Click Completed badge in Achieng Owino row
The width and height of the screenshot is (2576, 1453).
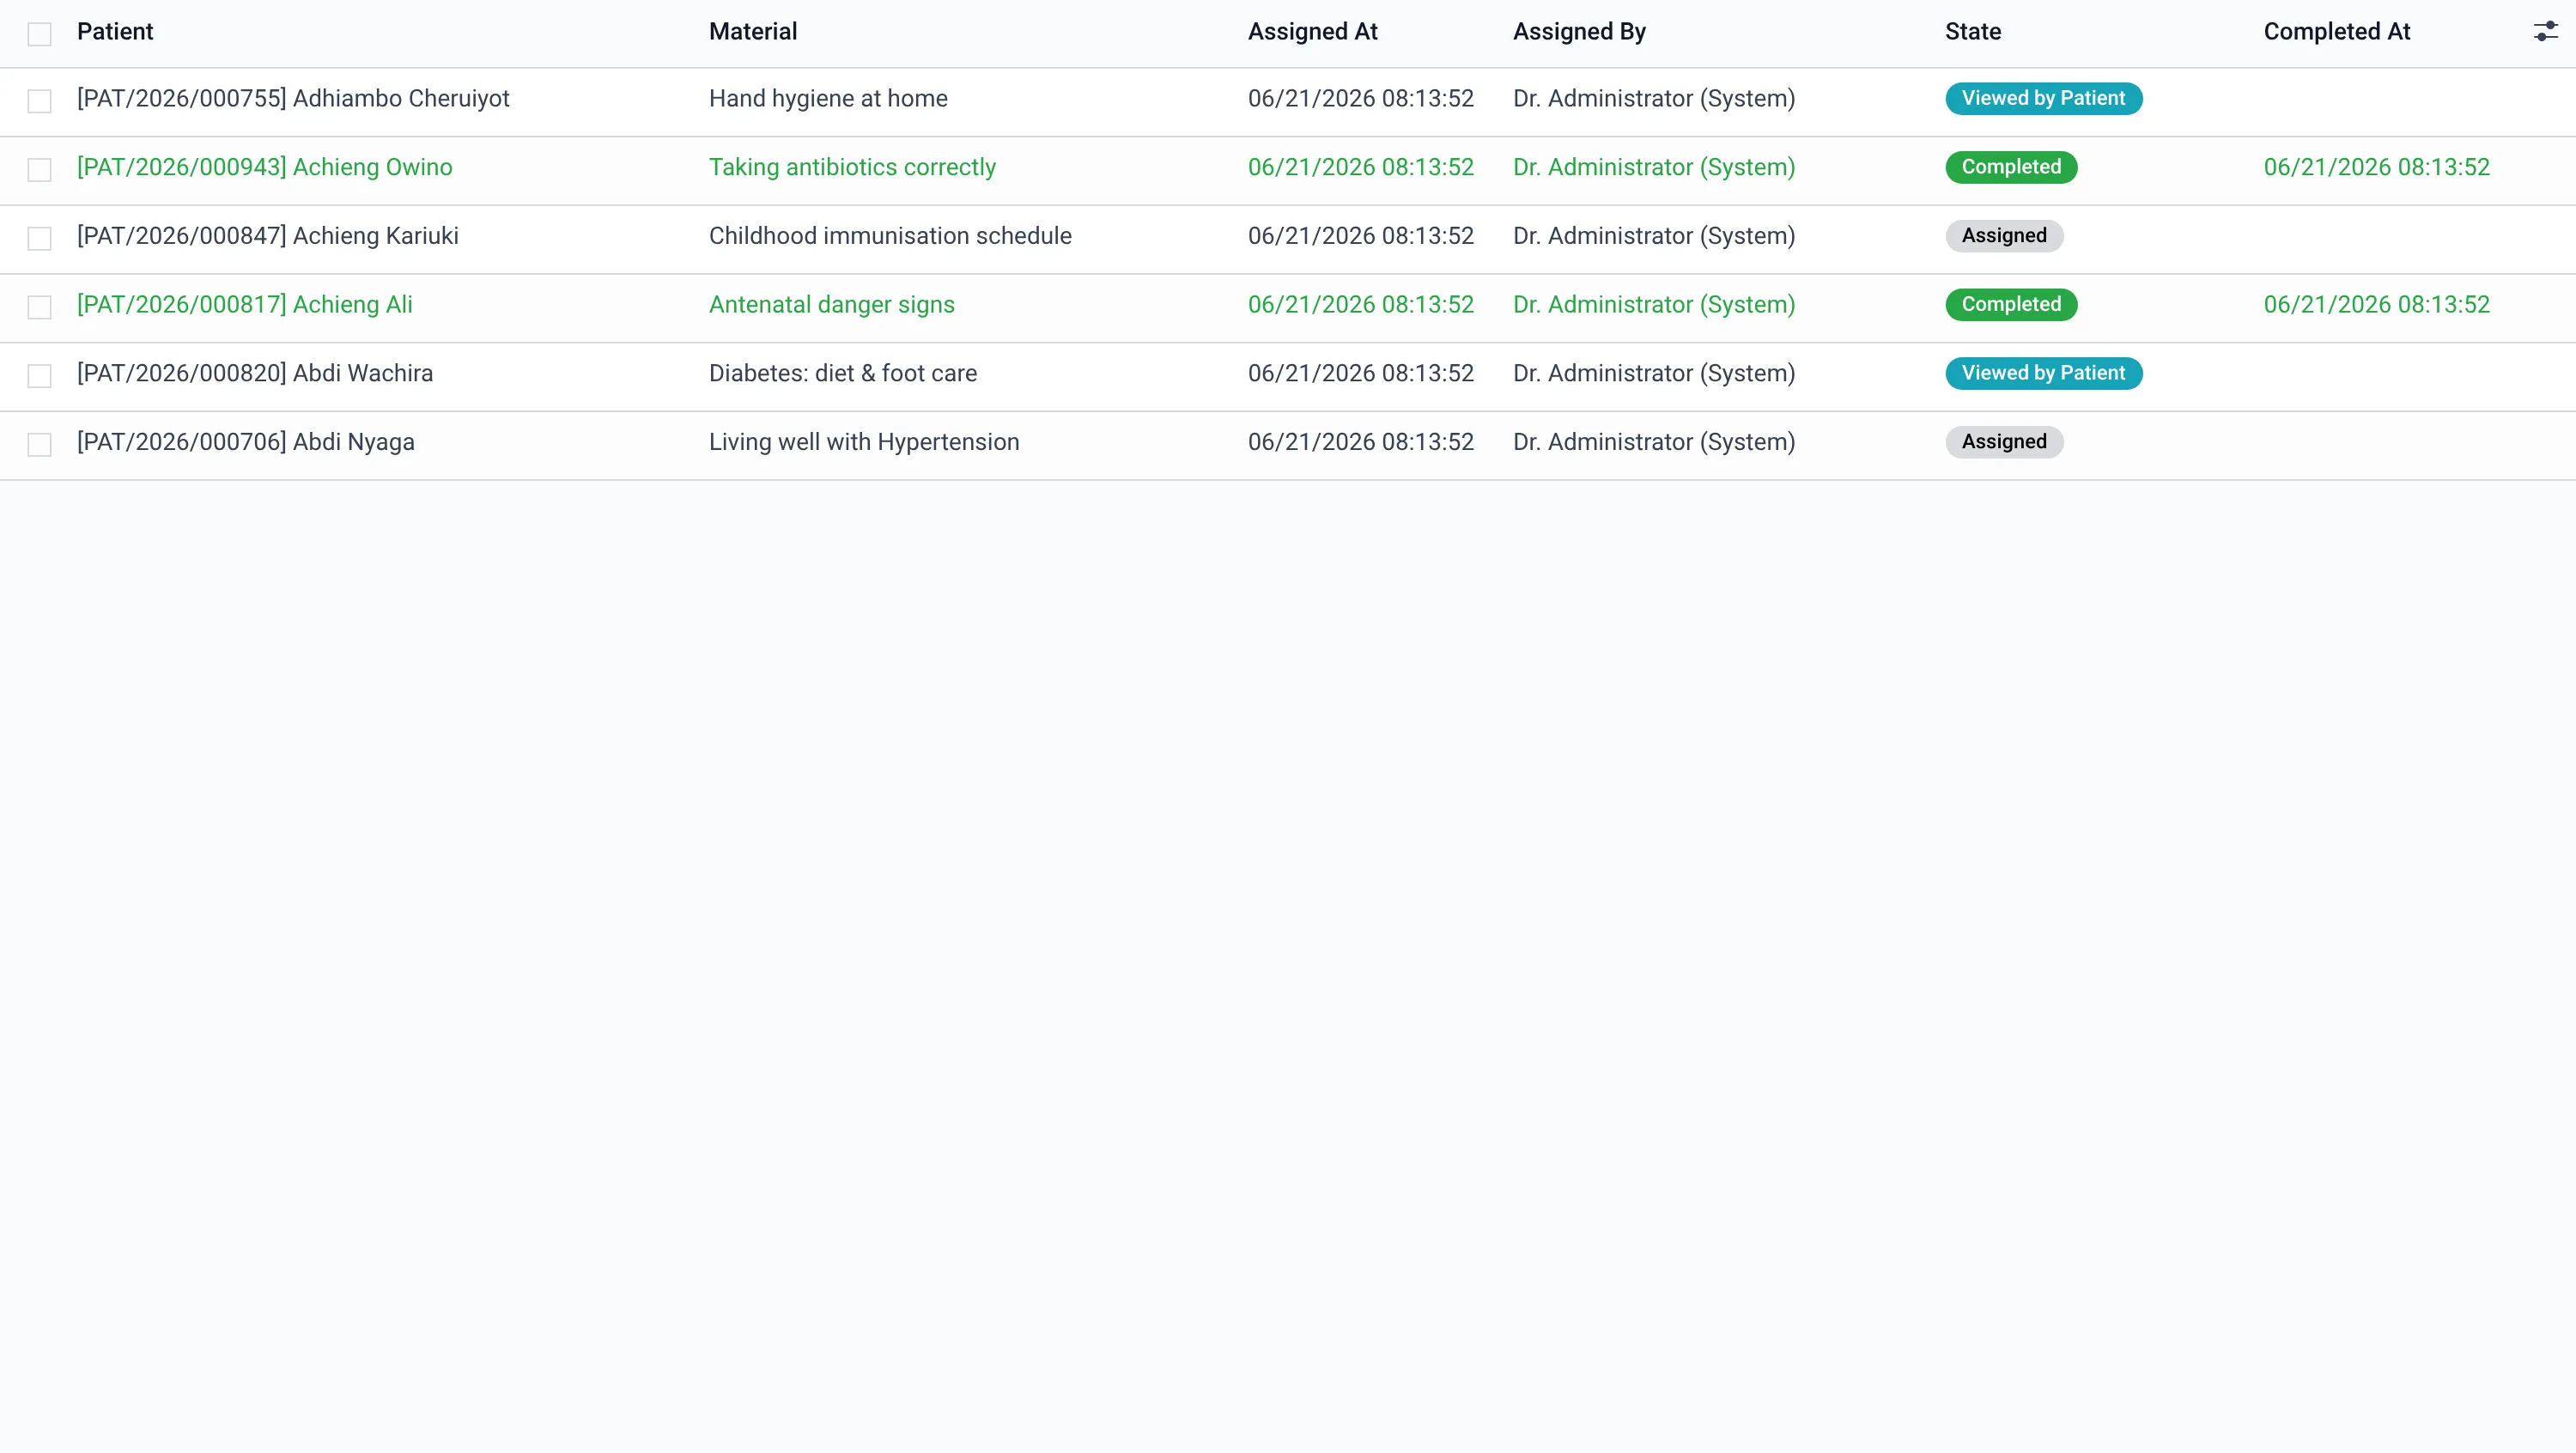2011,167
